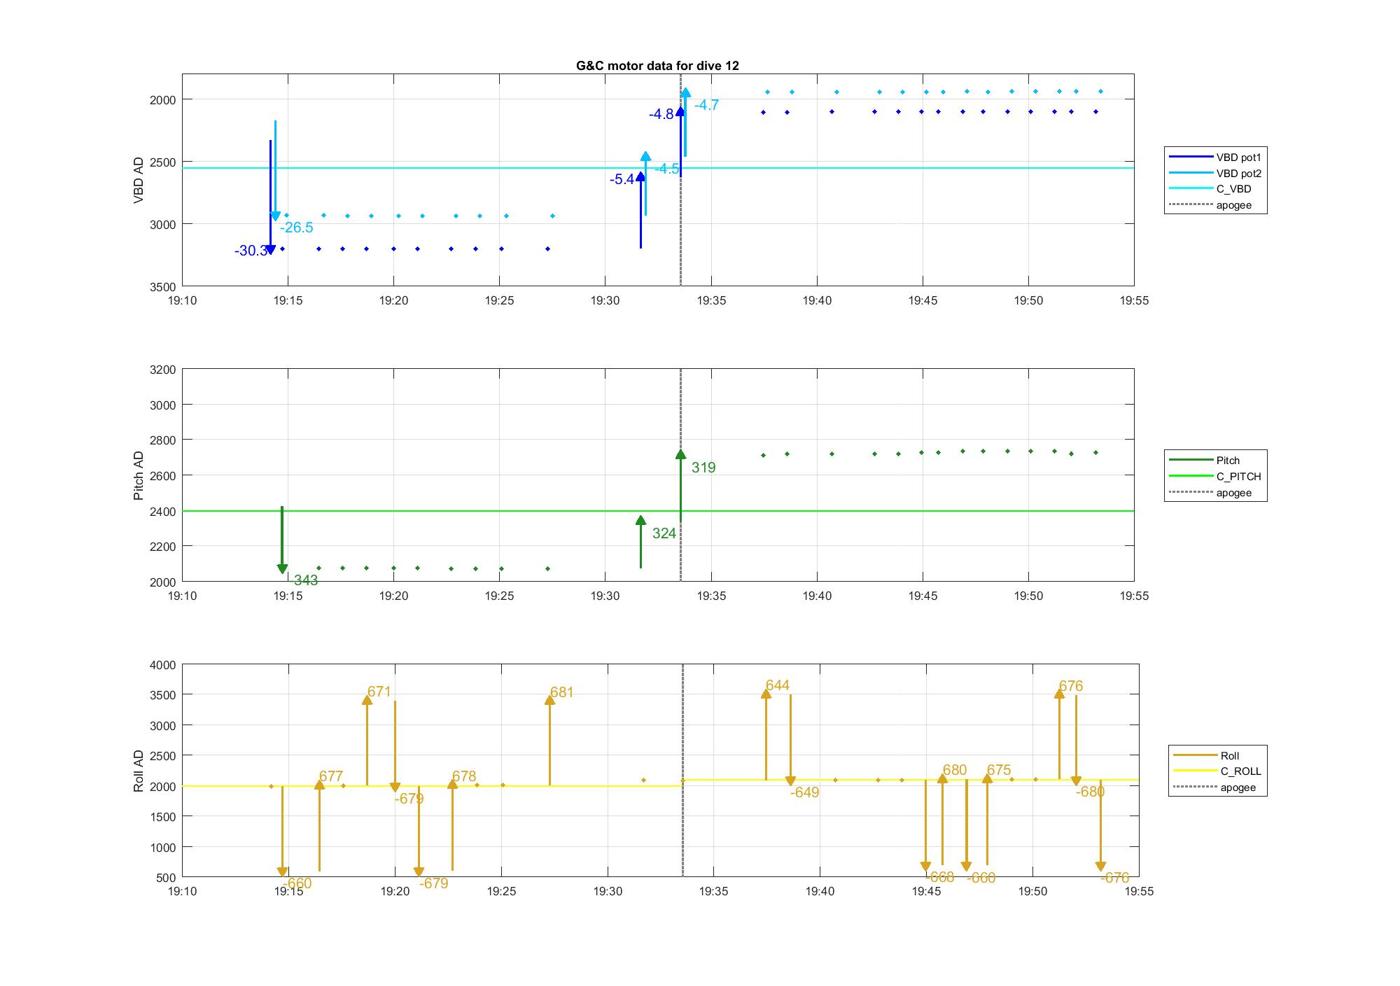Click the "-4.7" VBD data label
This screenshot has width=1400, height=986.
coord(706,105)
